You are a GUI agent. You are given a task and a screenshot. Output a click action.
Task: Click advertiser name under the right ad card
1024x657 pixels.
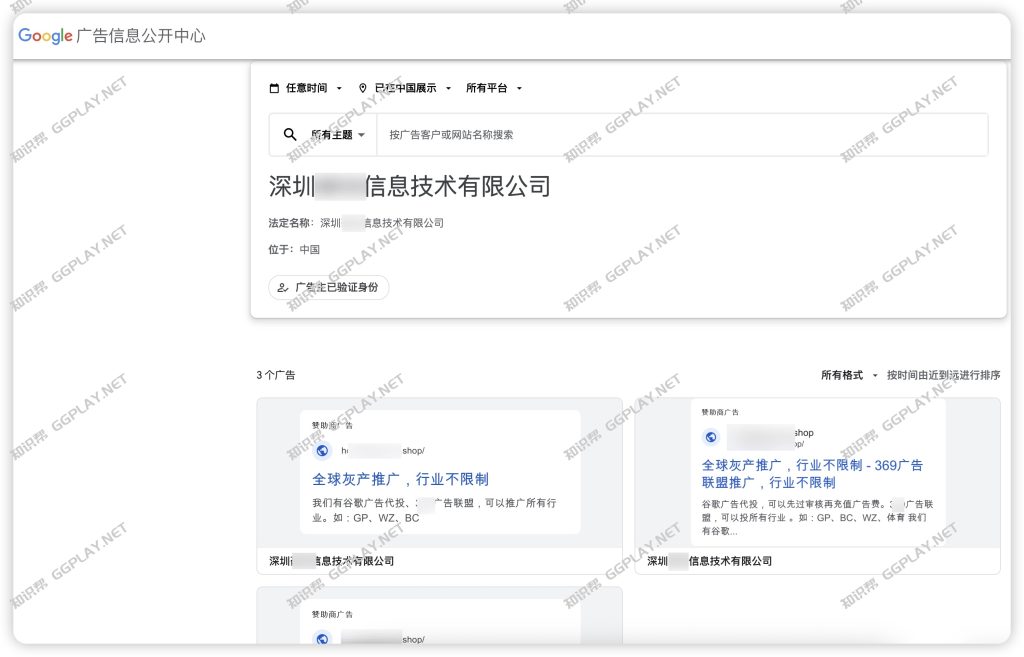click(x=709, y=561)
